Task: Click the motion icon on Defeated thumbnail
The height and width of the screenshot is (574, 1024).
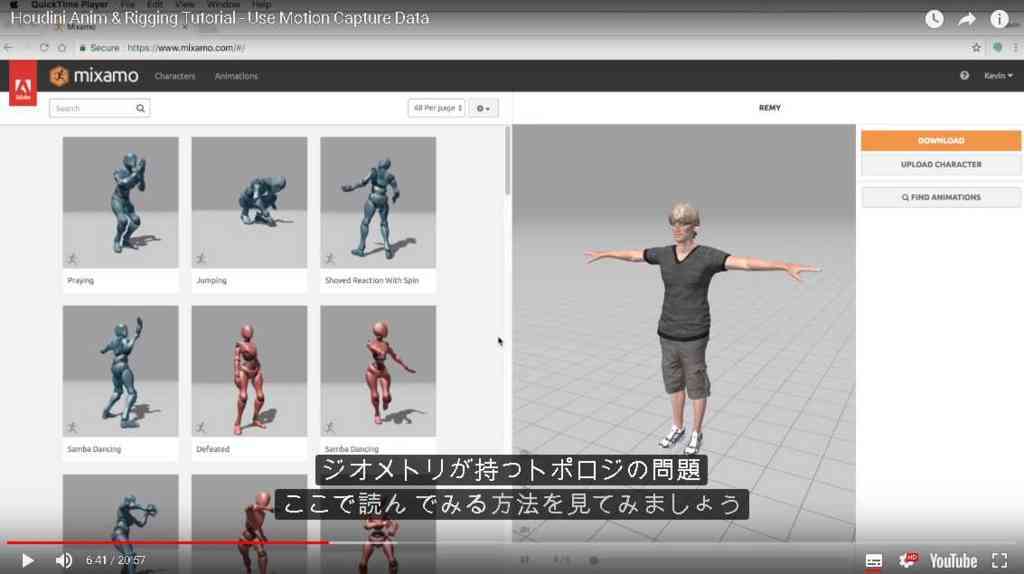Action: point(201,427)
